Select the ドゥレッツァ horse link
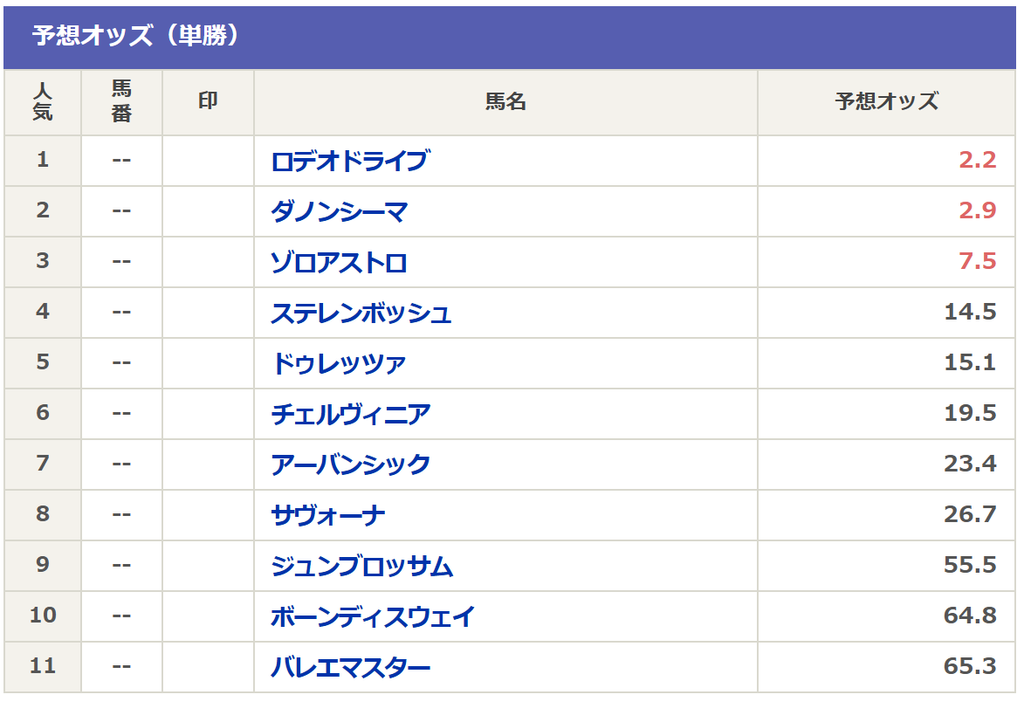The width and height of the screenshot is (1024, 702). (339, 363)
